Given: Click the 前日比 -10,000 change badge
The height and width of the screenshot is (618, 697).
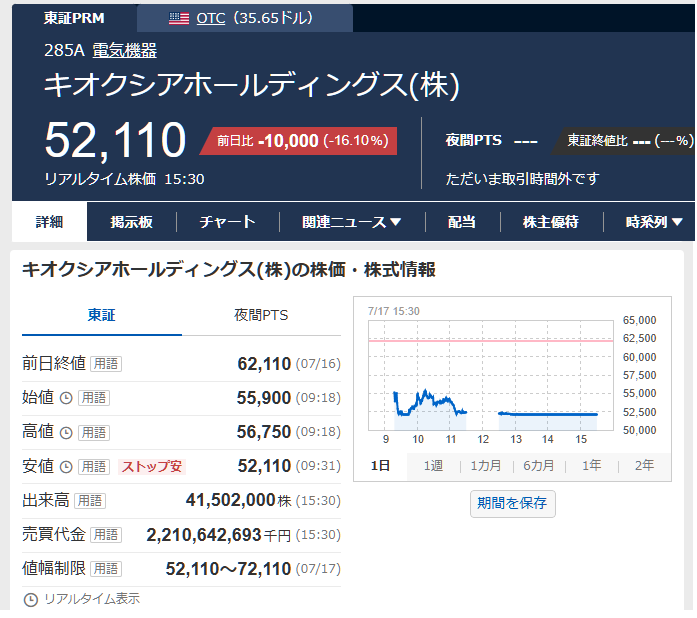Looking at the screenshot, I should click(299, 141).
